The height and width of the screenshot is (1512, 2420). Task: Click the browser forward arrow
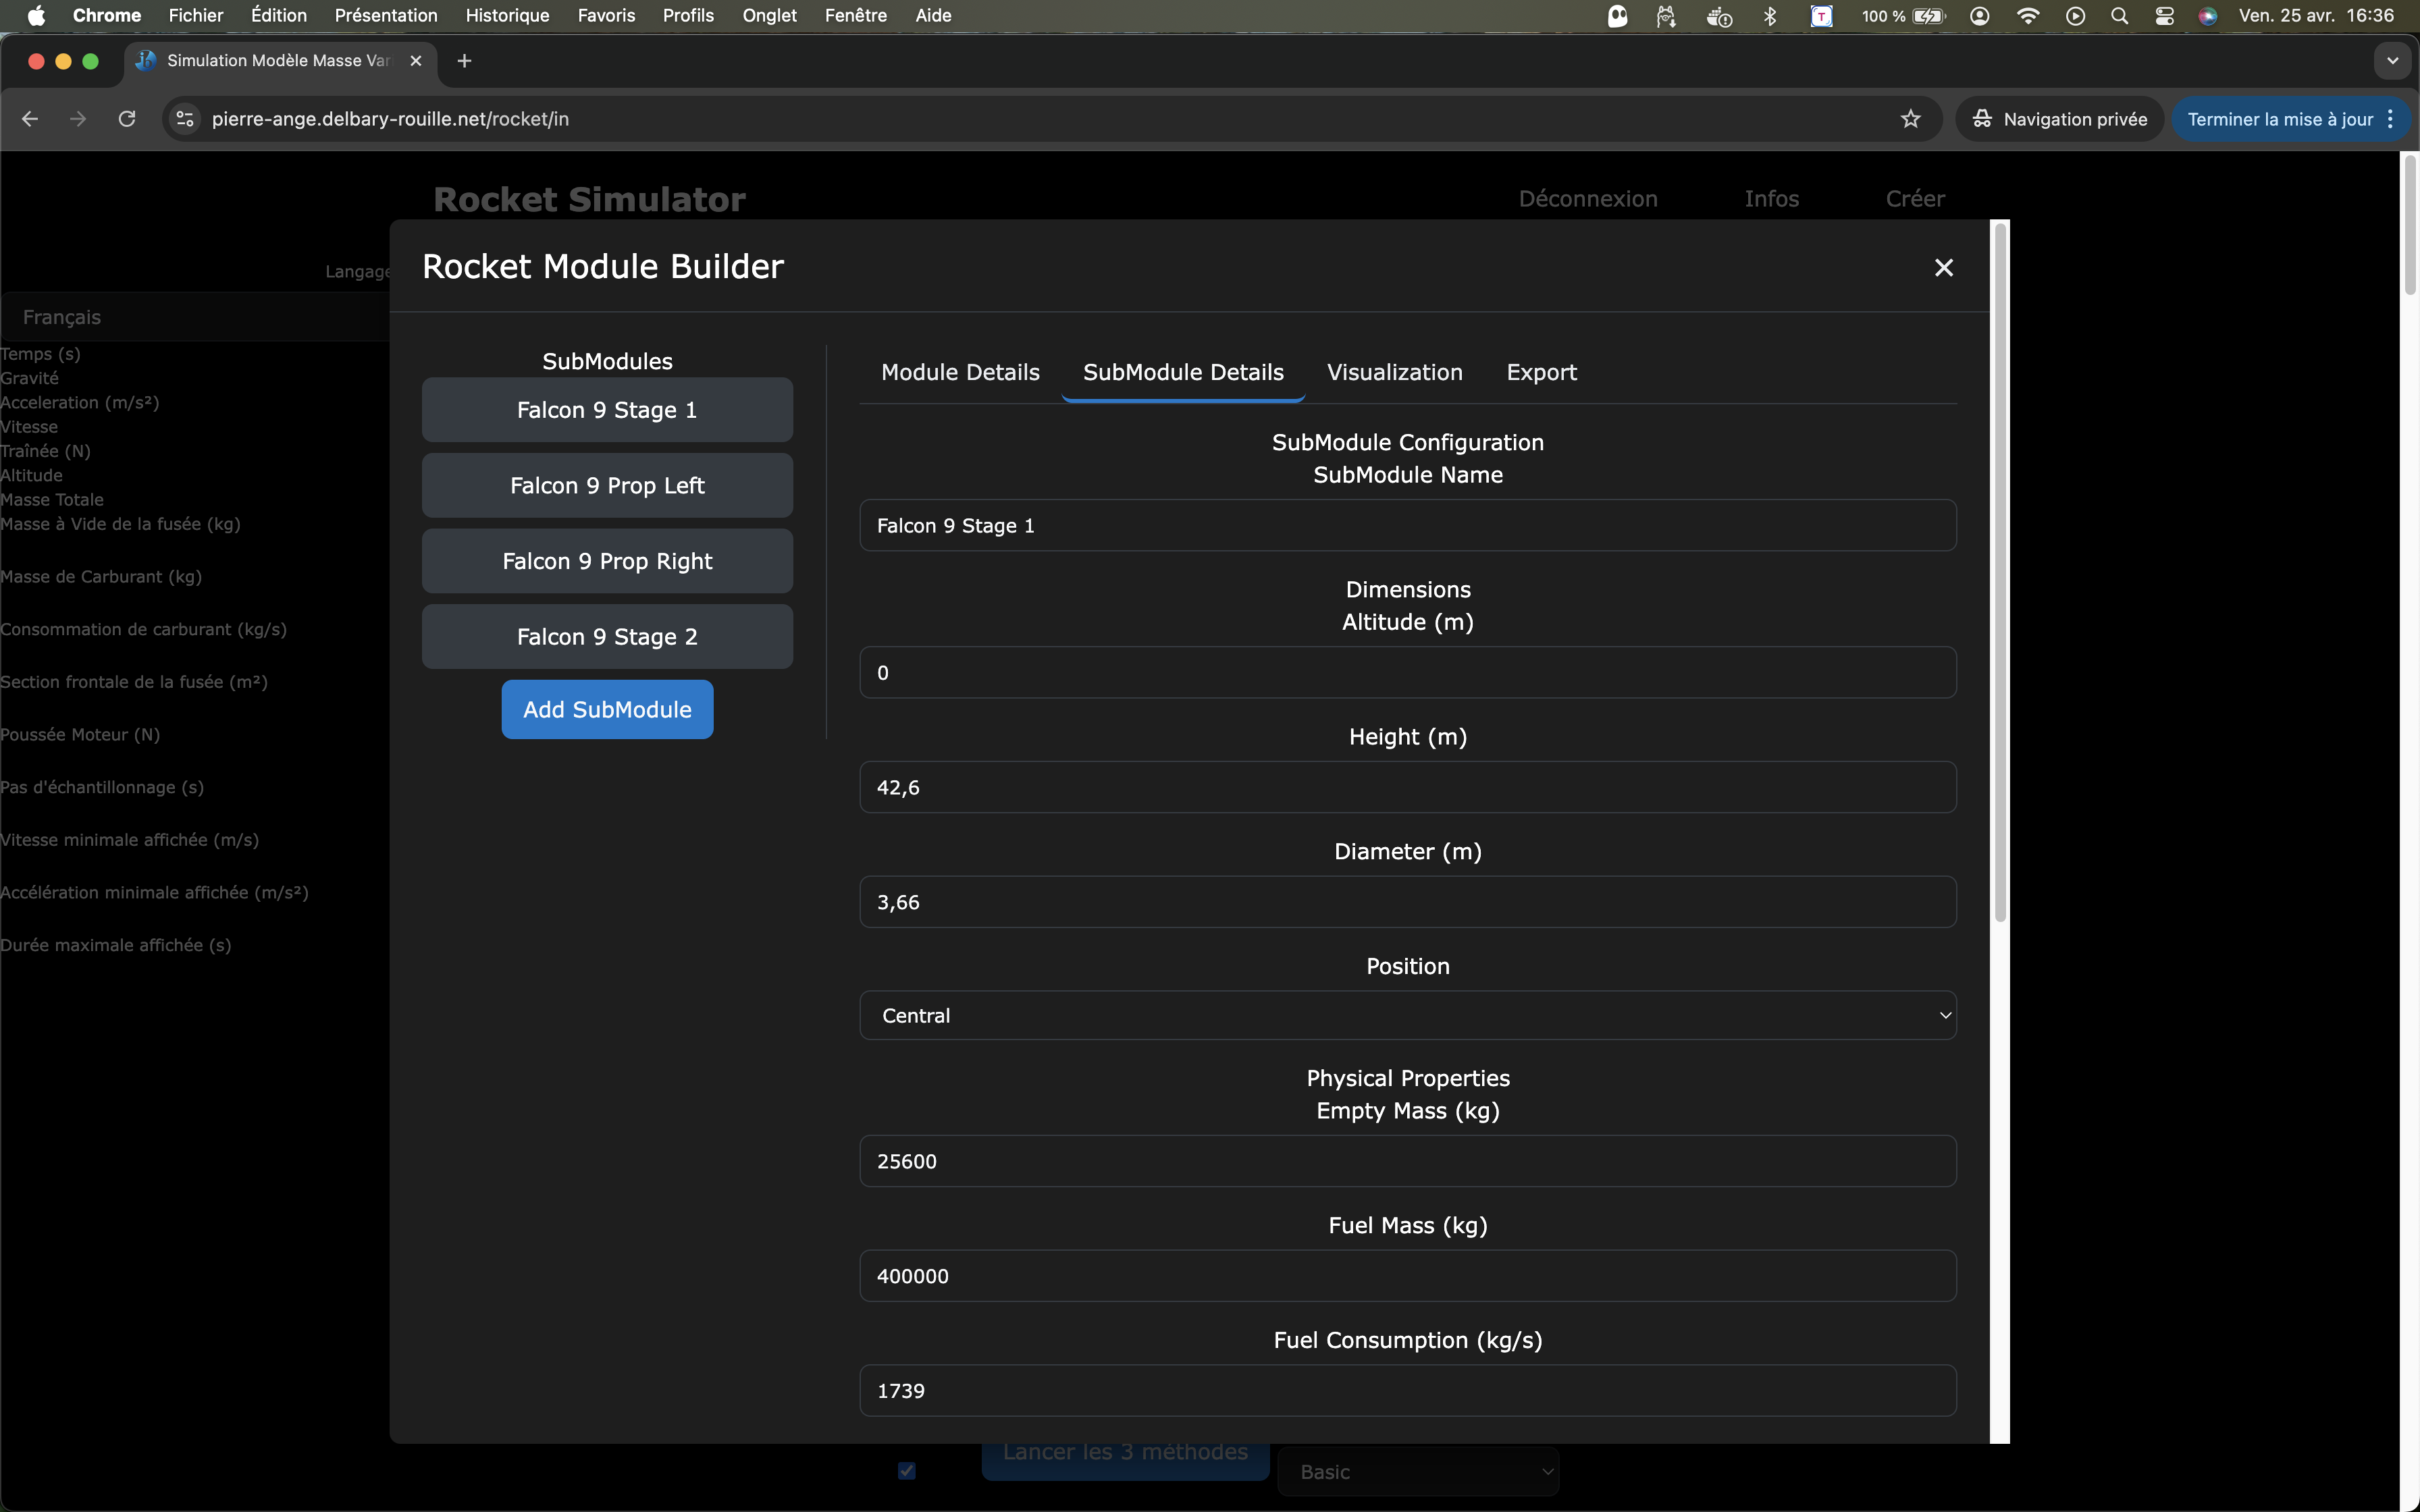(x=78, y=119)
